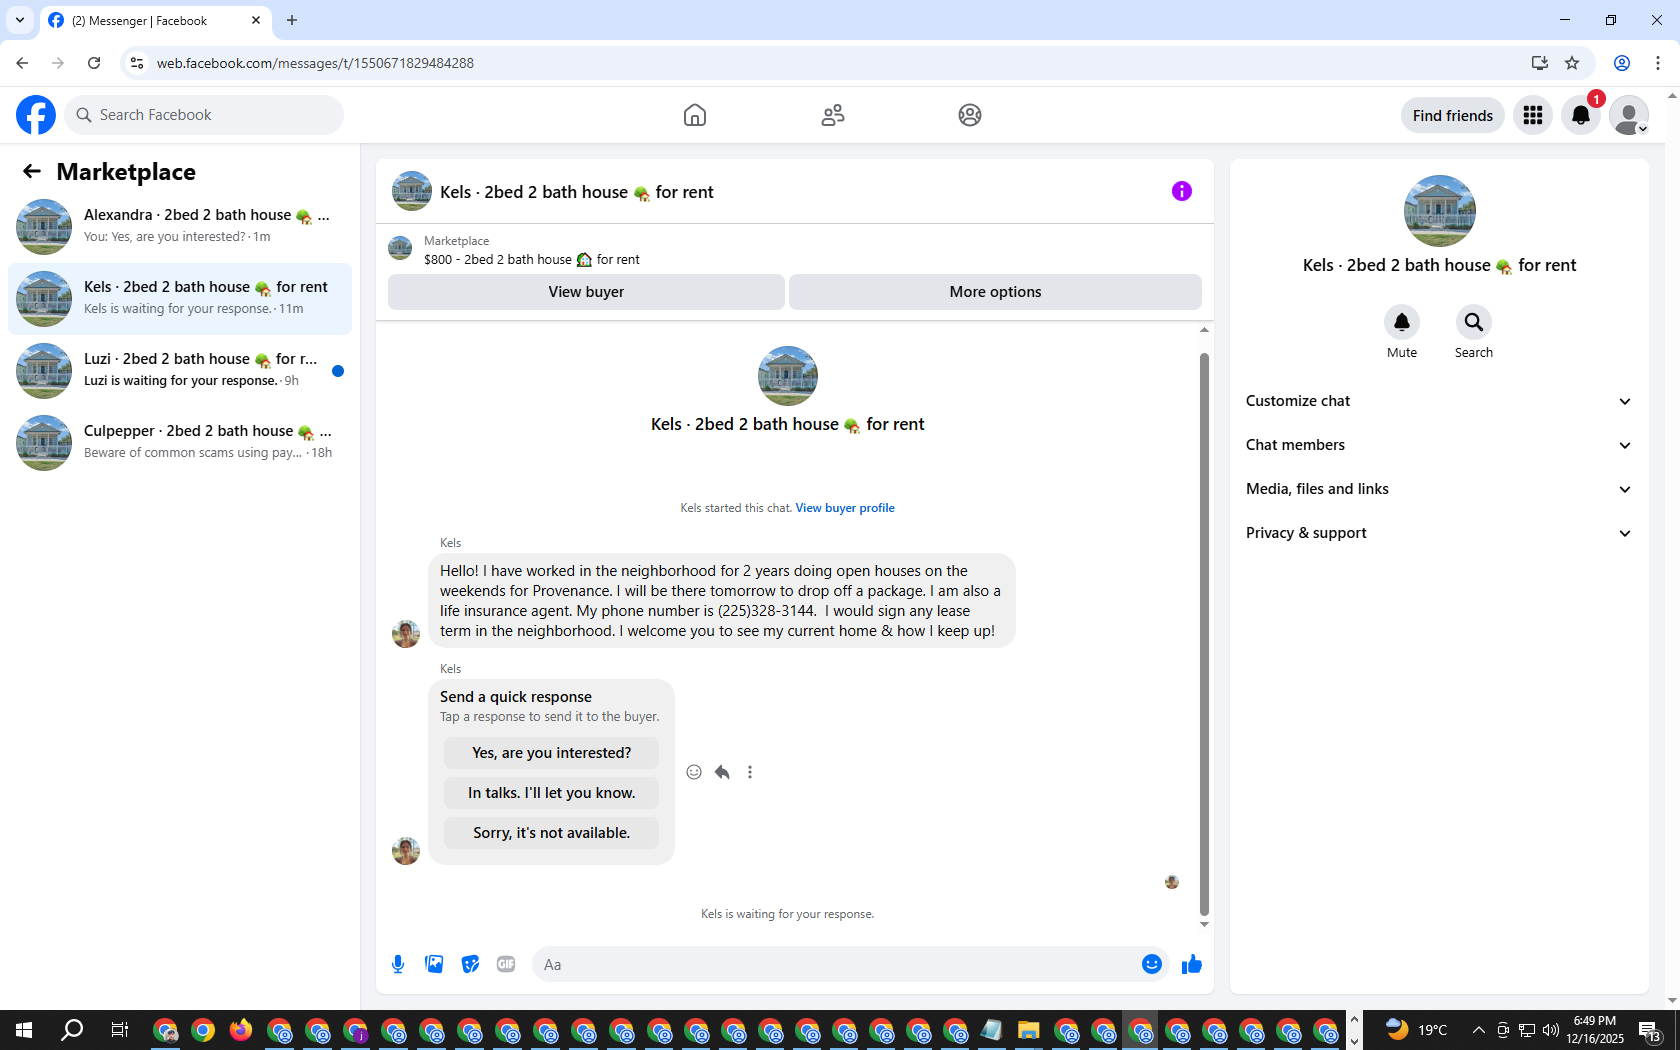This screenshot has width=1680, height=1050.
Task: Open Firefox from the taskbar
Action: tap(240, 1030)
